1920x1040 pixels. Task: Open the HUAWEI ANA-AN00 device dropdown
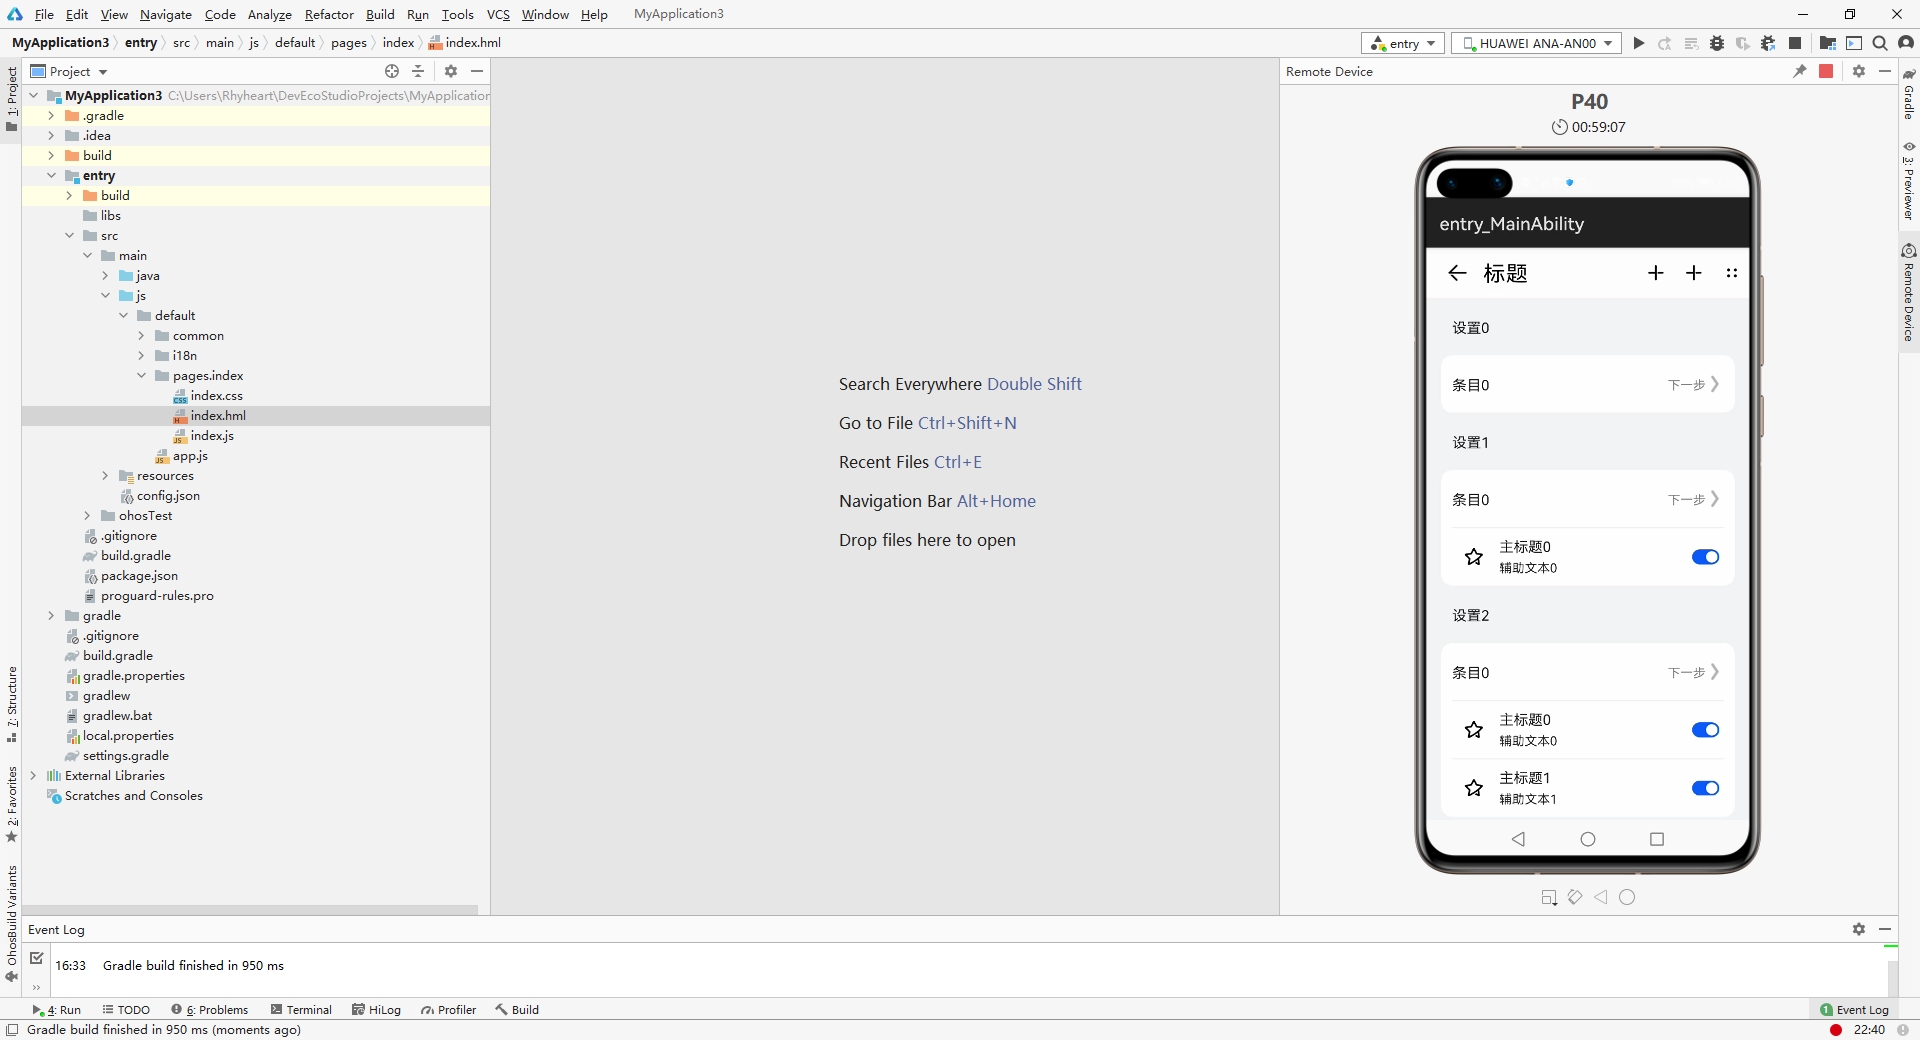click(1537, 43)
